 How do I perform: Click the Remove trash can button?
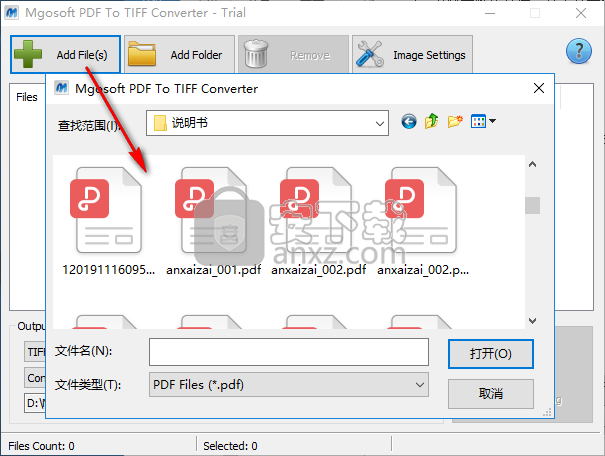point(293,54)
